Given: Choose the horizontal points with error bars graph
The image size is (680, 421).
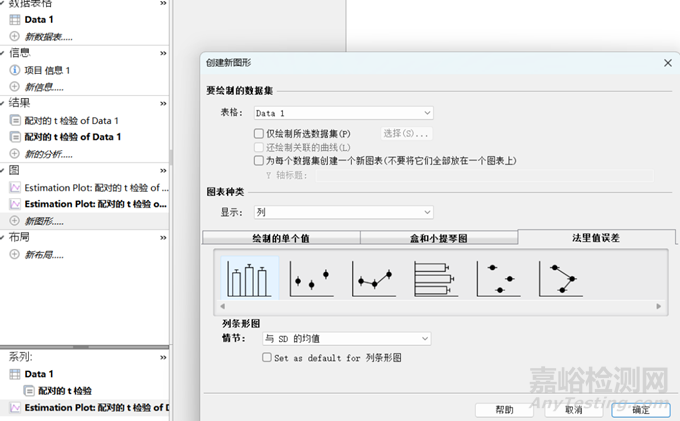Looking at the screenshot, I should (x=497, y=277).
